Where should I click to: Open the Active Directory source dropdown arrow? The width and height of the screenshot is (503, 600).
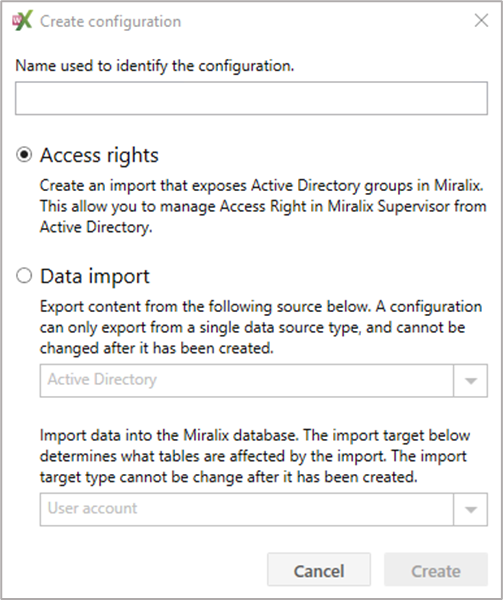pyautogui.click(x=470, y=380)
